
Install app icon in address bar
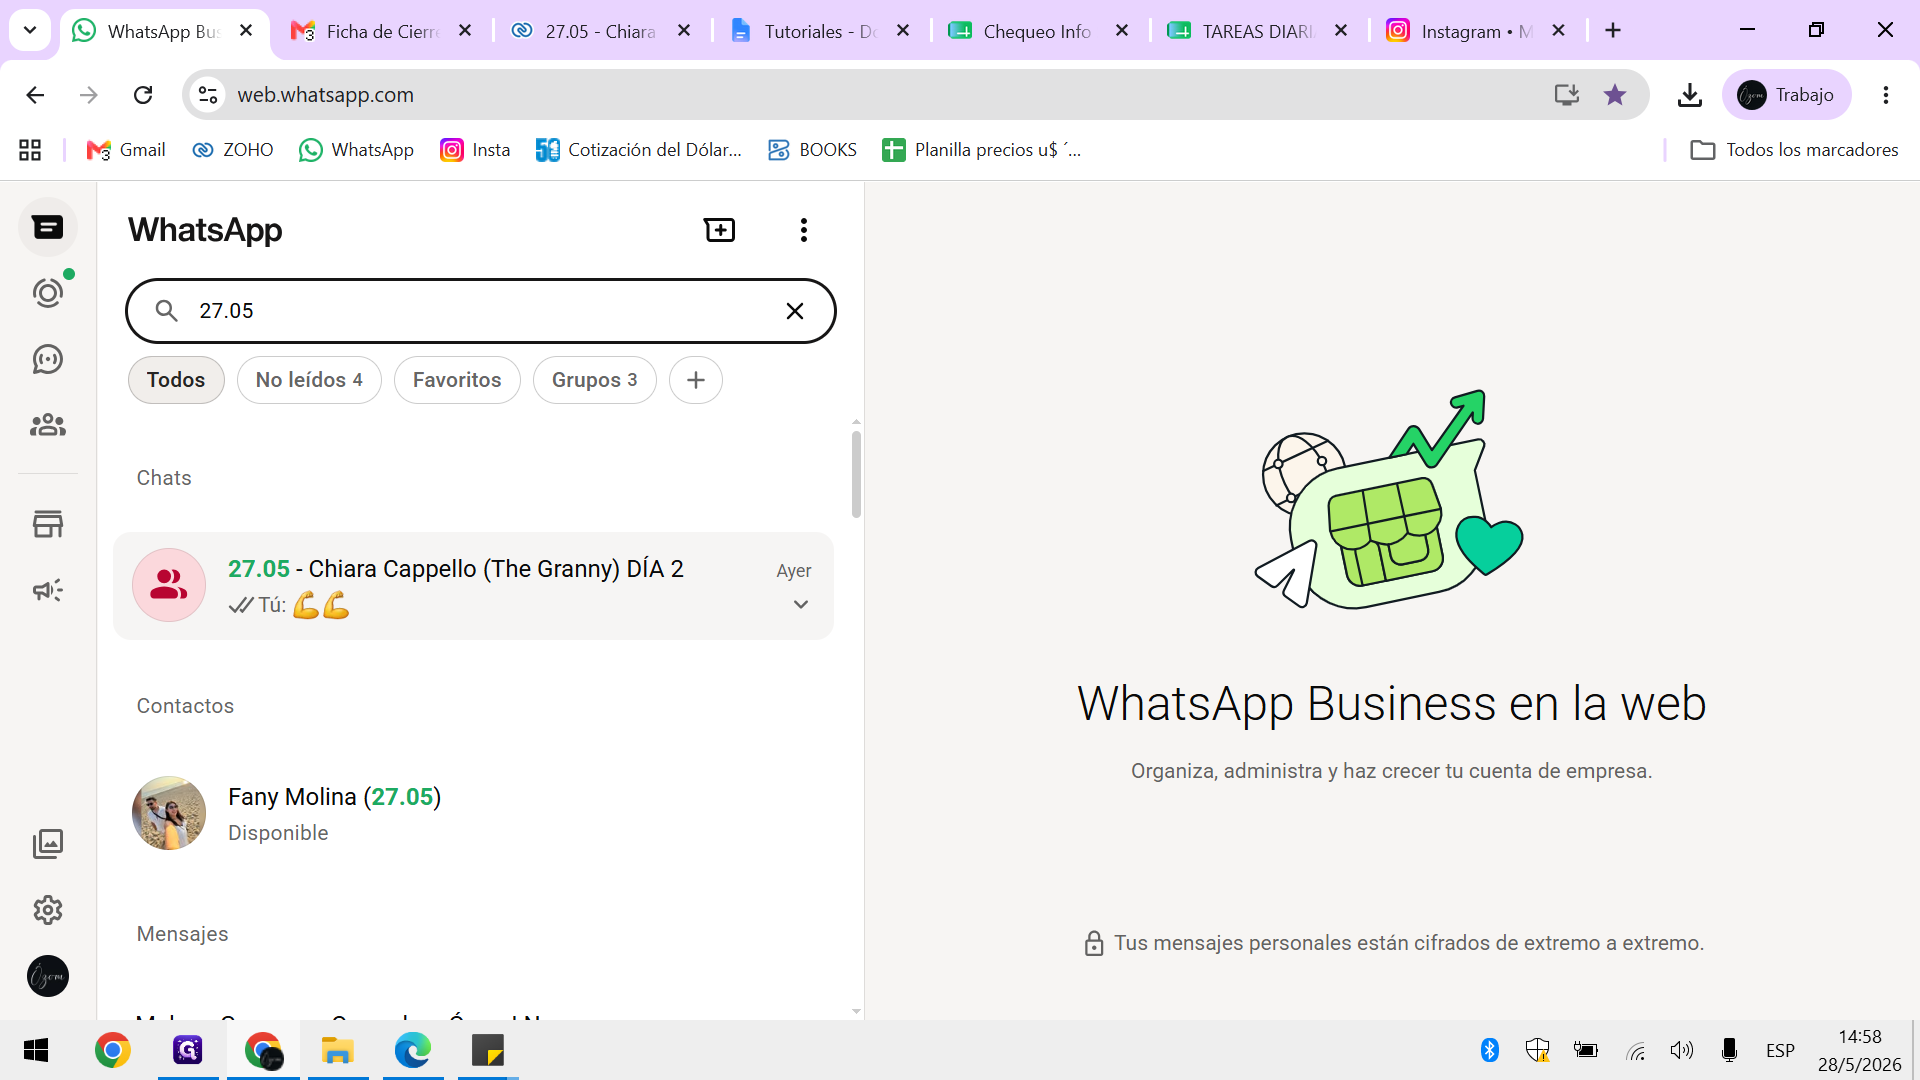pos(1567,95)
